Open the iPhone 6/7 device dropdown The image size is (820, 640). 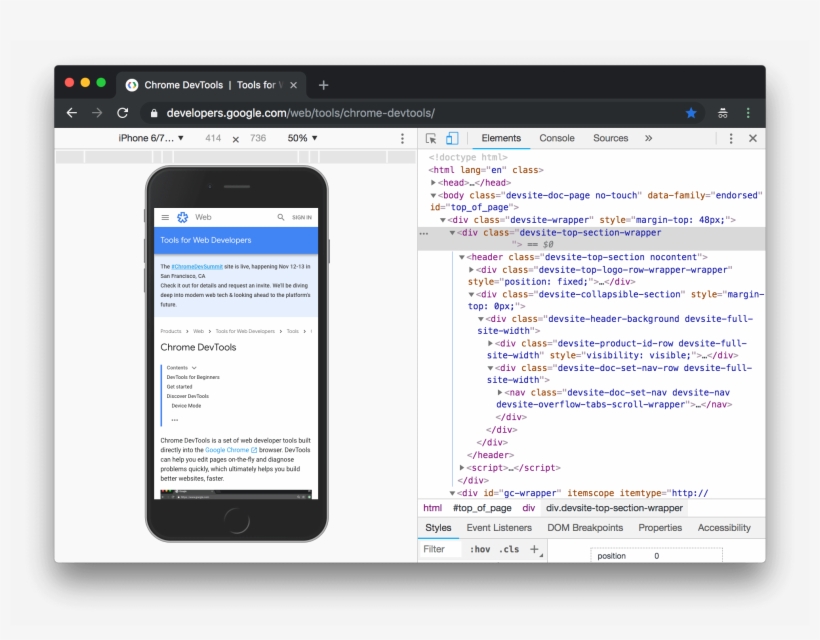pos(151,139)
